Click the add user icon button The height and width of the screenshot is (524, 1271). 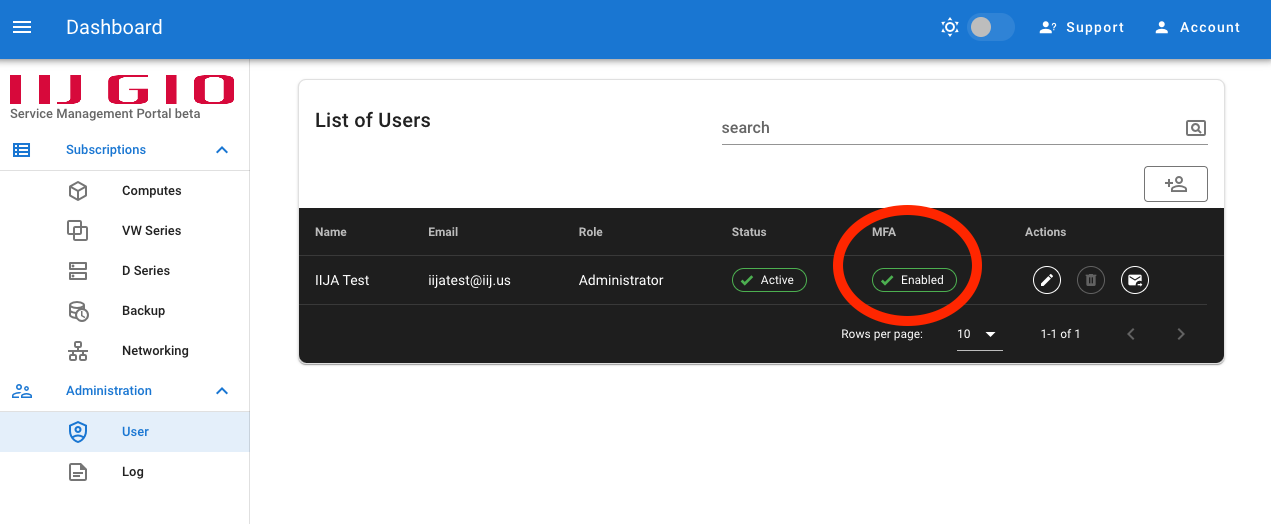(x=1176, y=184)
